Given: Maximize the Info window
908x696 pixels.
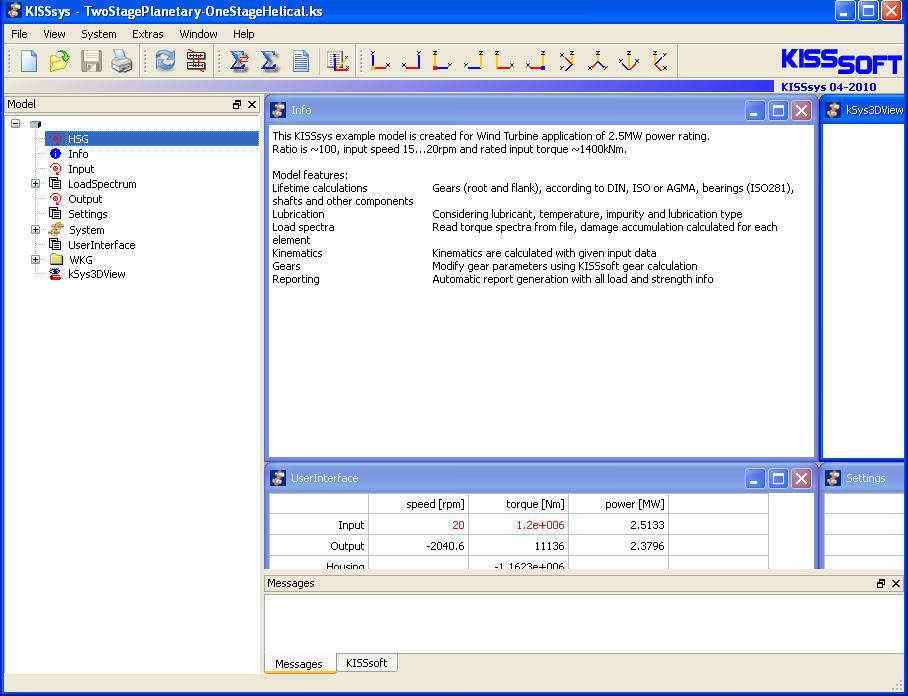Looking at the screenshot, I should point(778,111).
